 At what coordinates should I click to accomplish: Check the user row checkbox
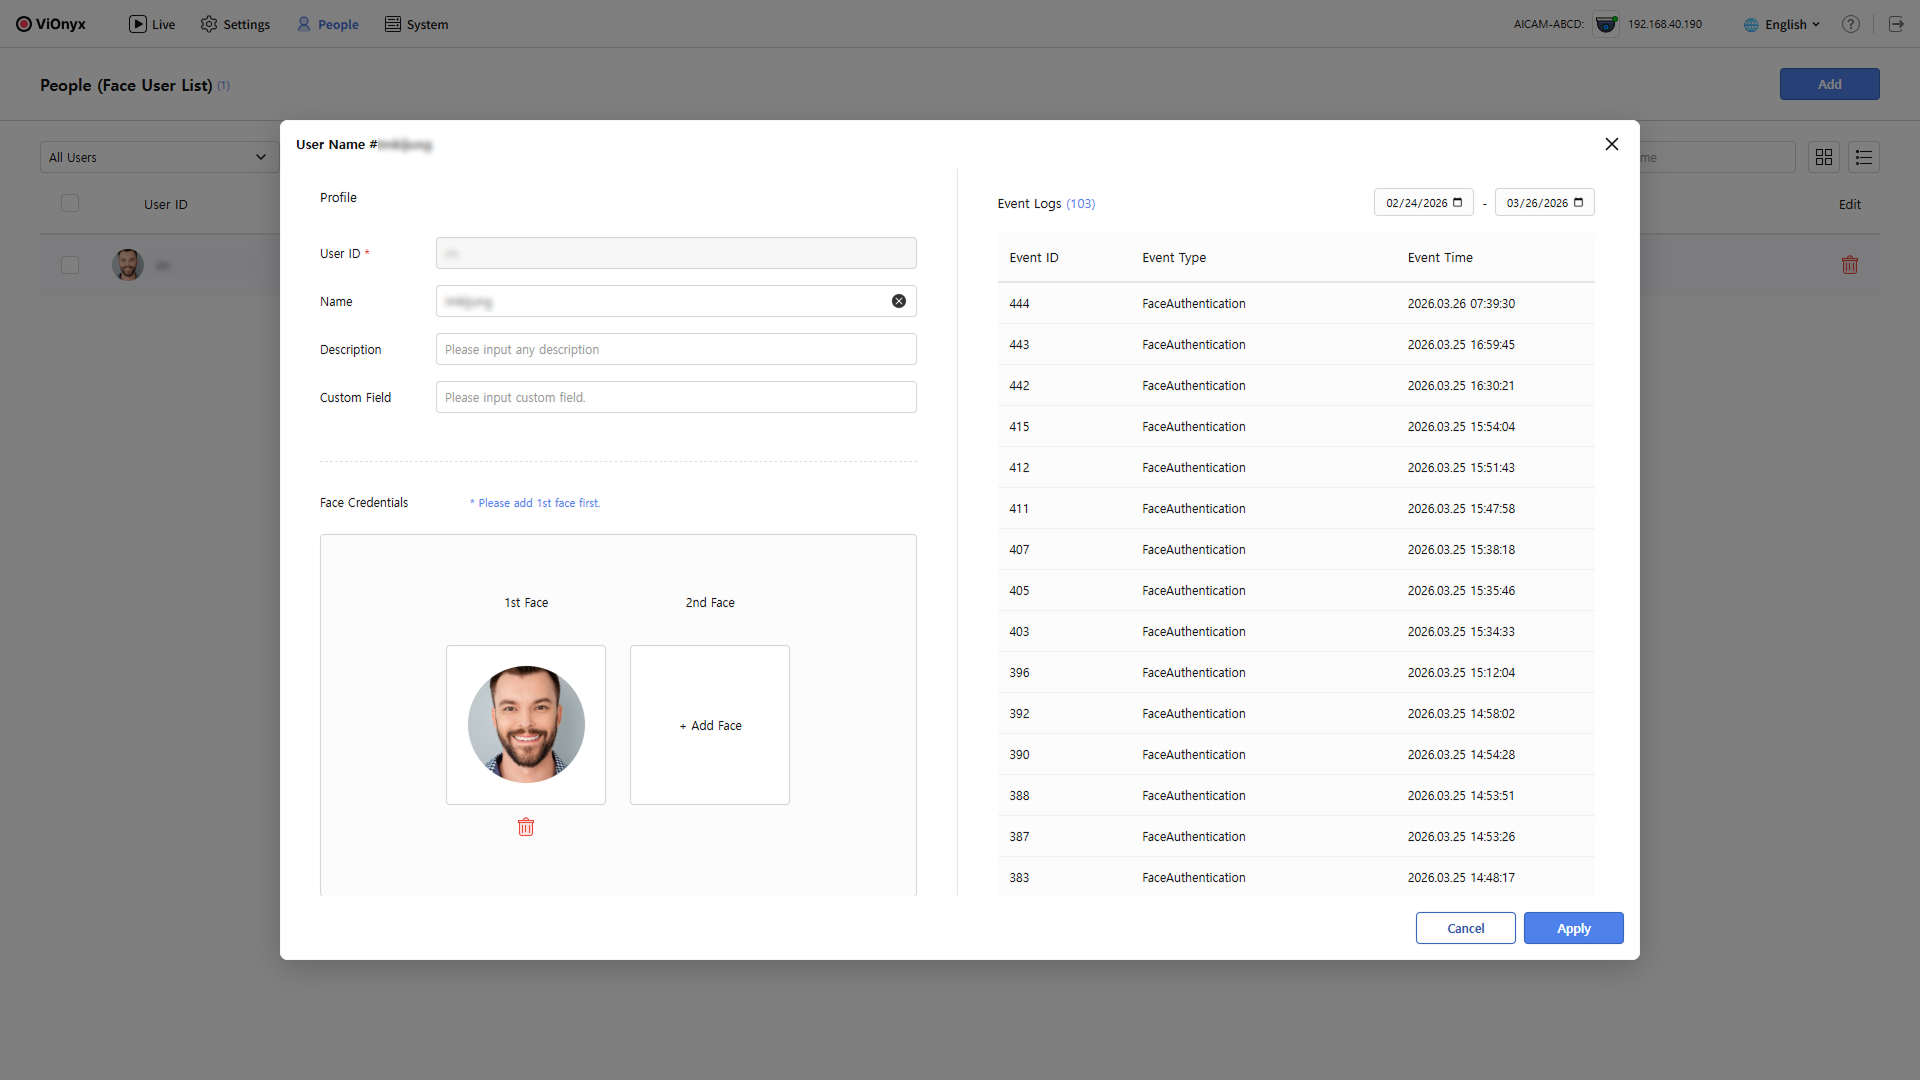coord(70,265)
